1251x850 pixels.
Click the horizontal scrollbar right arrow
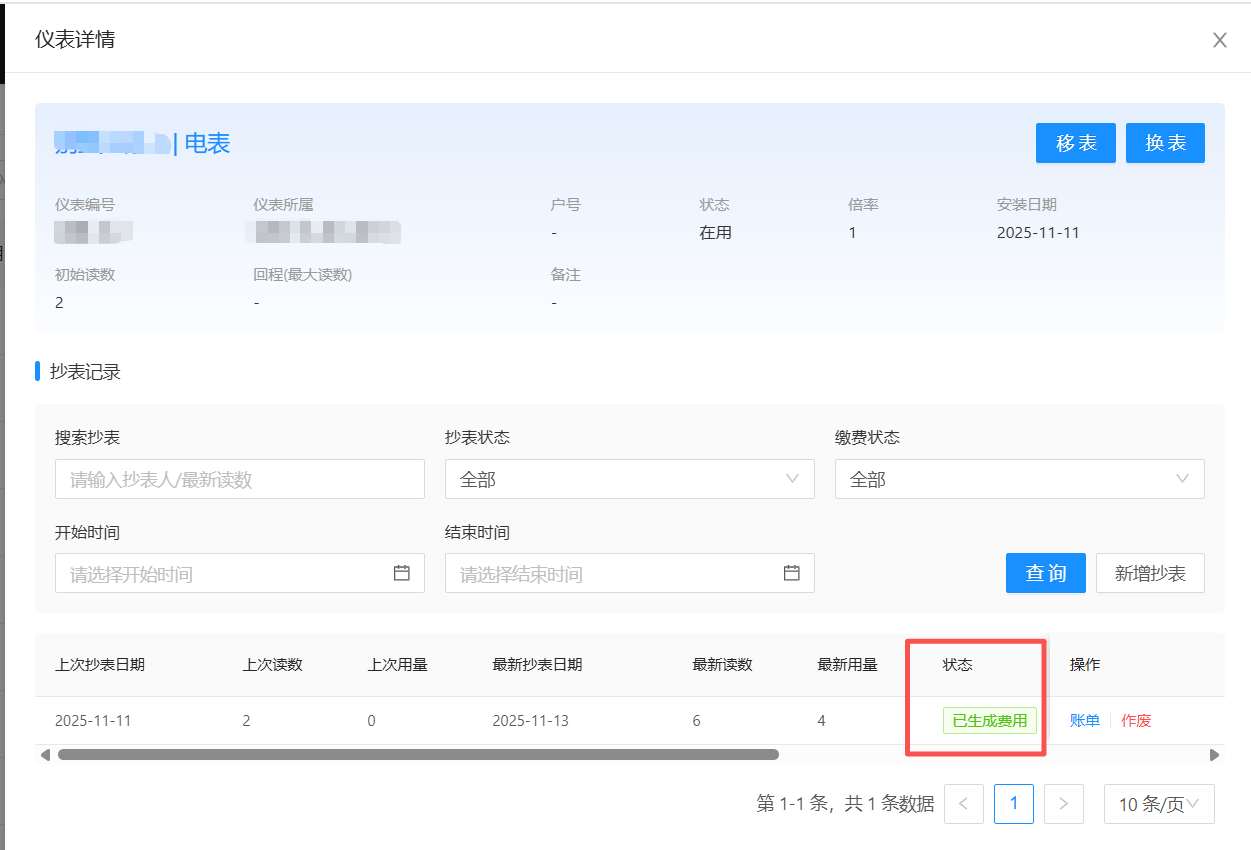(x=1215, y=755)
